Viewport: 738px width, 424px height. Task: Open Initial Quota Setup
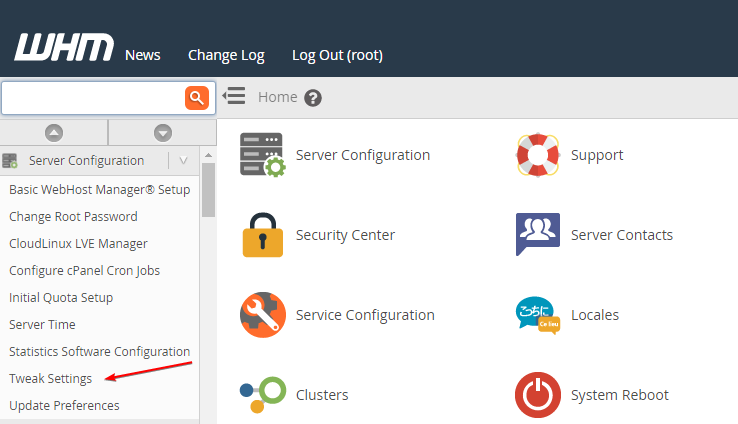61,297
